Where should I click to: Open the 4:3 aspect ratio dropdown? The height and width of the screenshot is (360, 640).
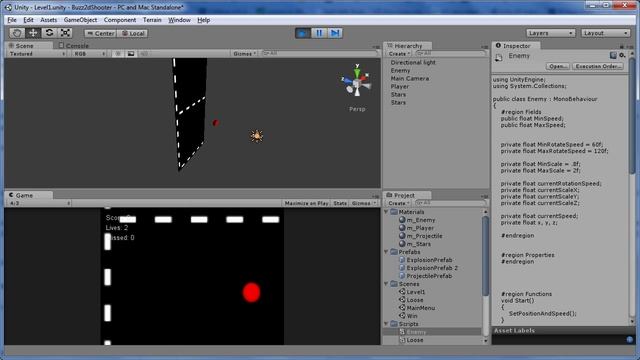point(39,203)
